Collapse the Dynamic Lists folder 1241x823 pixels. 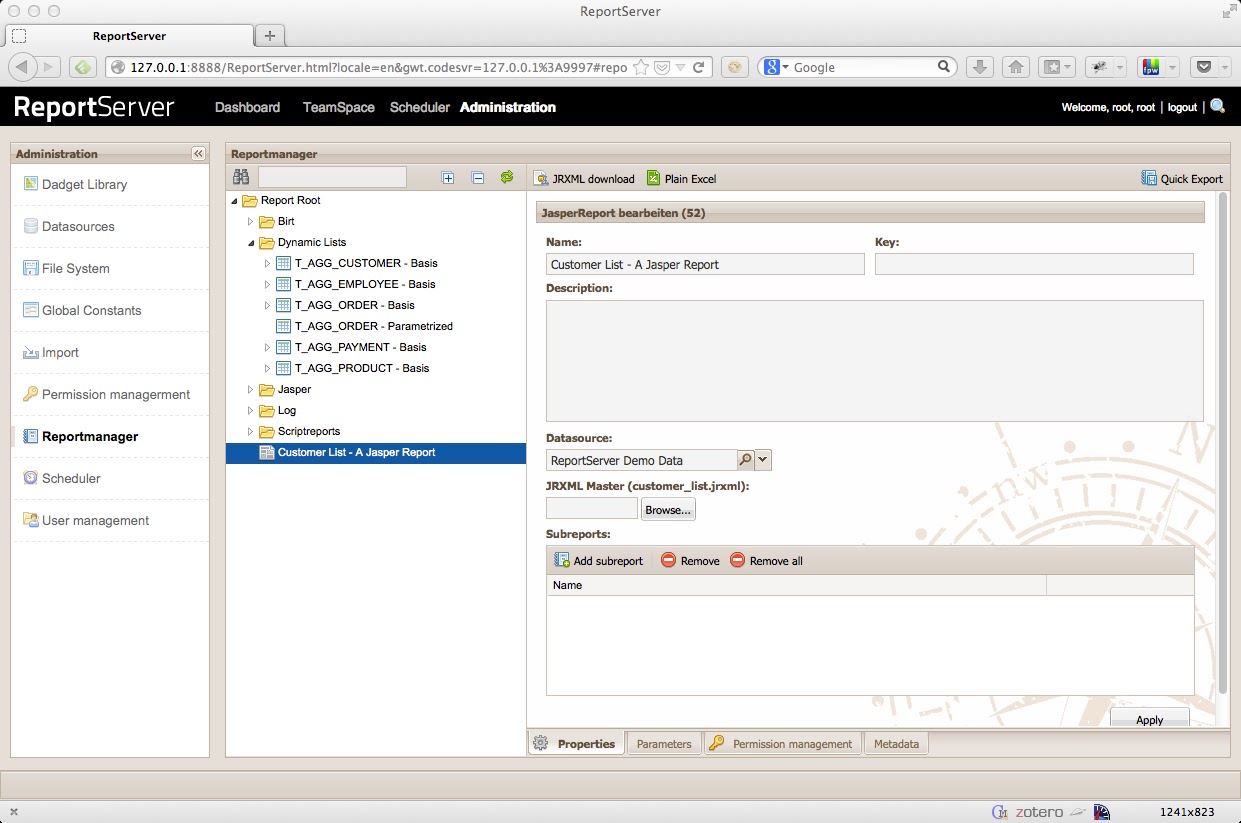pos(251,243)
